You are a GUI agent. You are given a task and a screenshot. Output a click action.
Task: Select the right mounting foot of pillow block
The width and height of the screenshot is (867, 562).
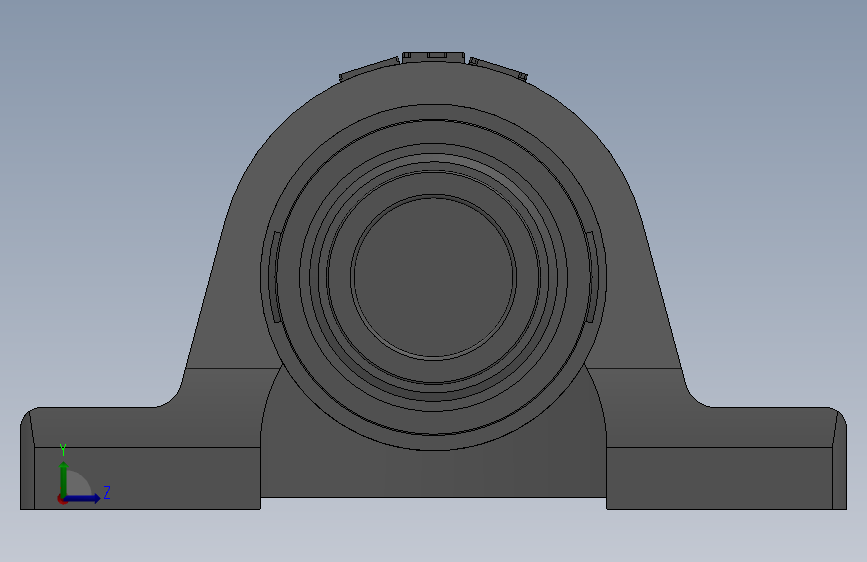click(x=727, y=459)
